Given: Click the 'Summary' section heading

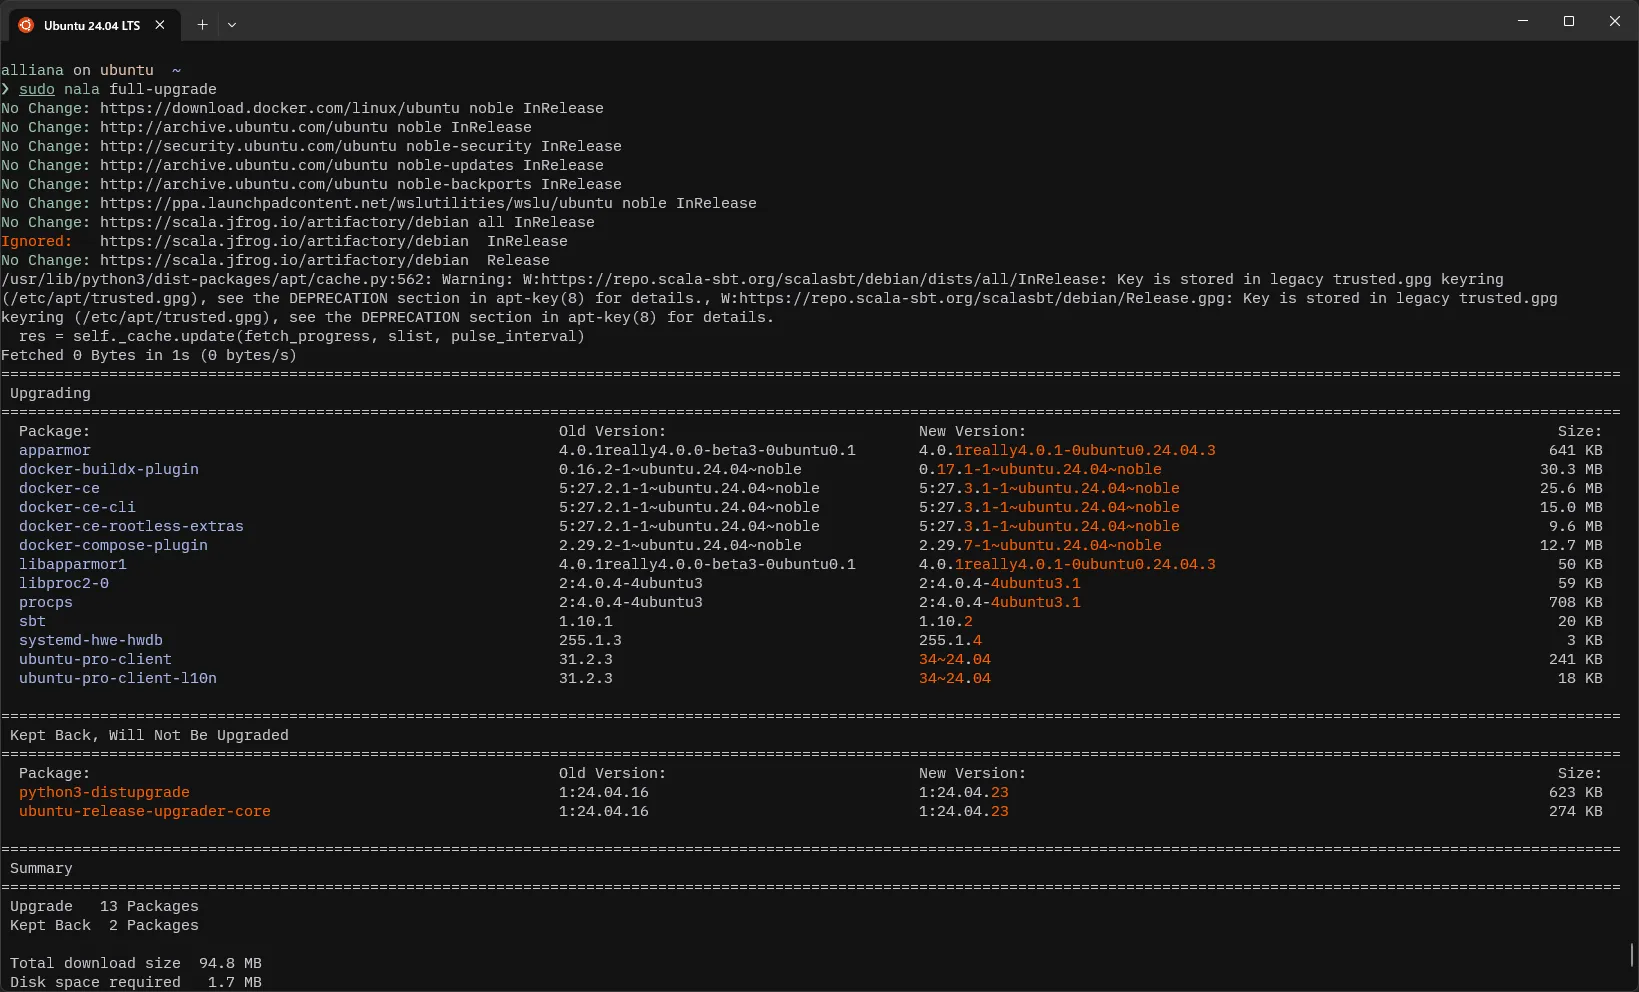Looking at the screenshot, I should pos(41,868).
